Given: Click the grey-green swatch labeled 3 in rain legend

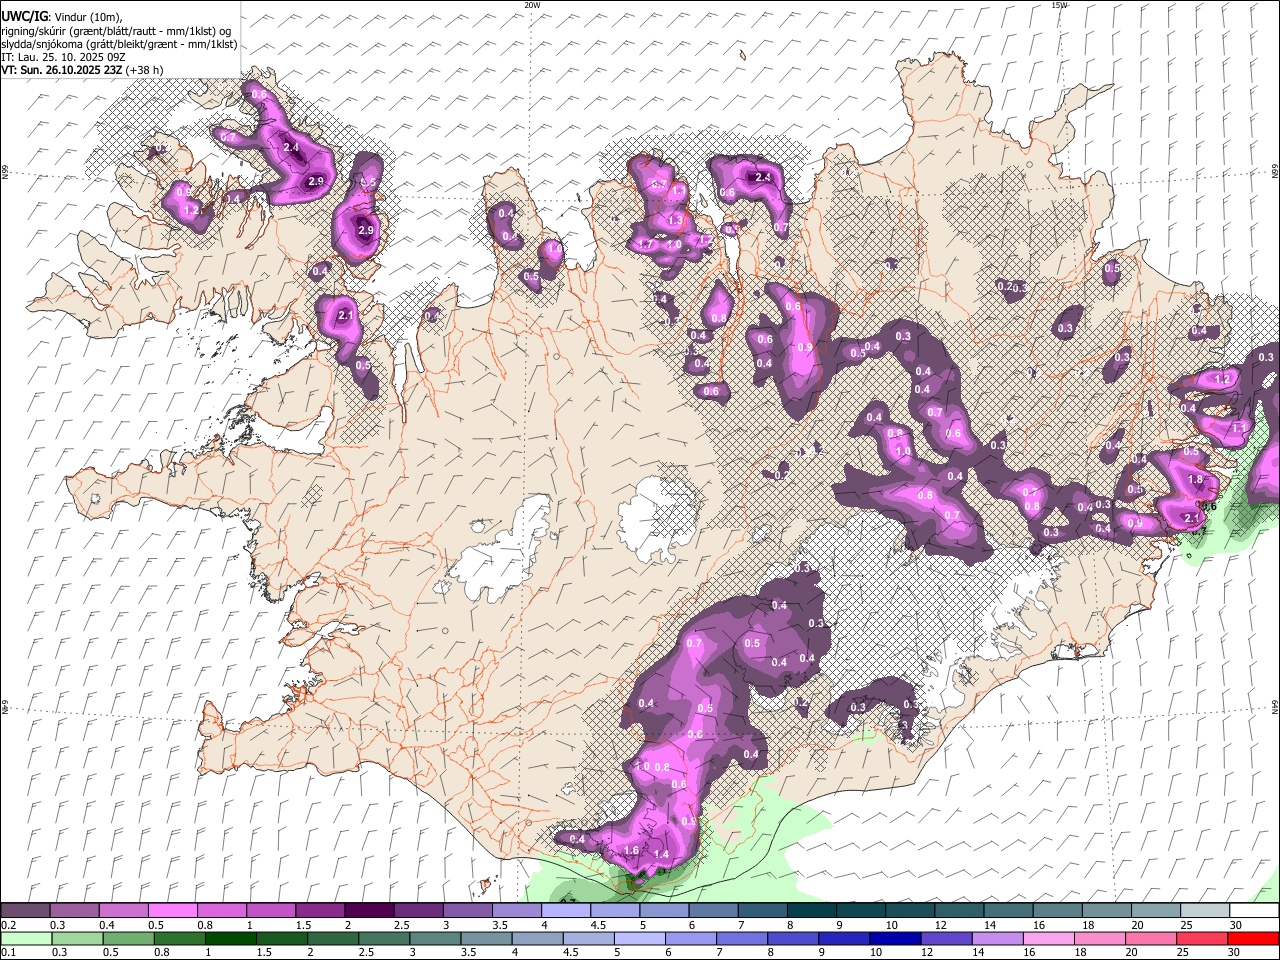Looking at the screenshot, I should [x=435, y=938].
